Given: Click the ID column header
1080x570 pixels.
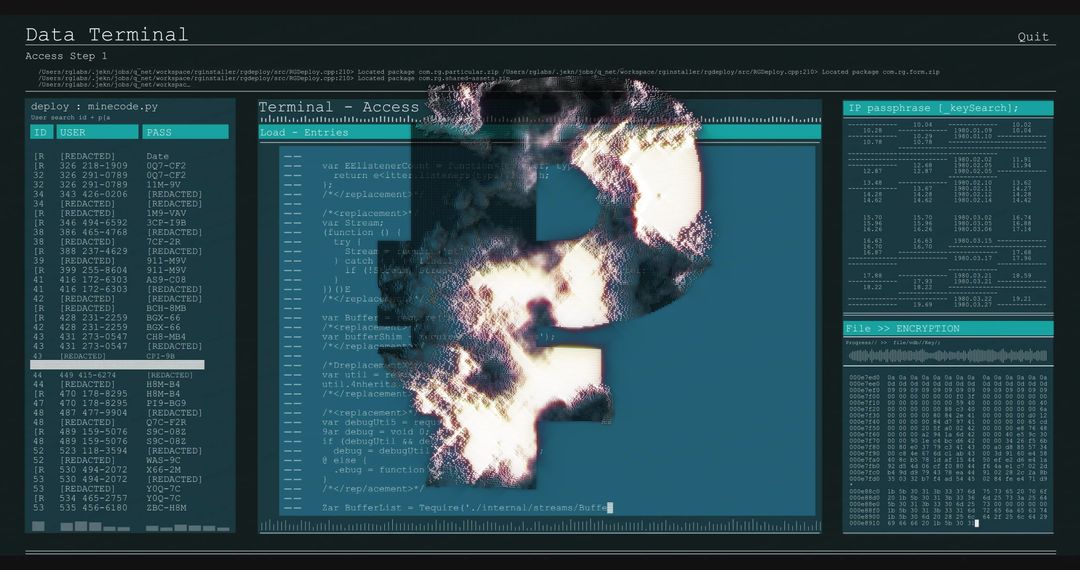Looking at the screenshot, I should (41, 132).
